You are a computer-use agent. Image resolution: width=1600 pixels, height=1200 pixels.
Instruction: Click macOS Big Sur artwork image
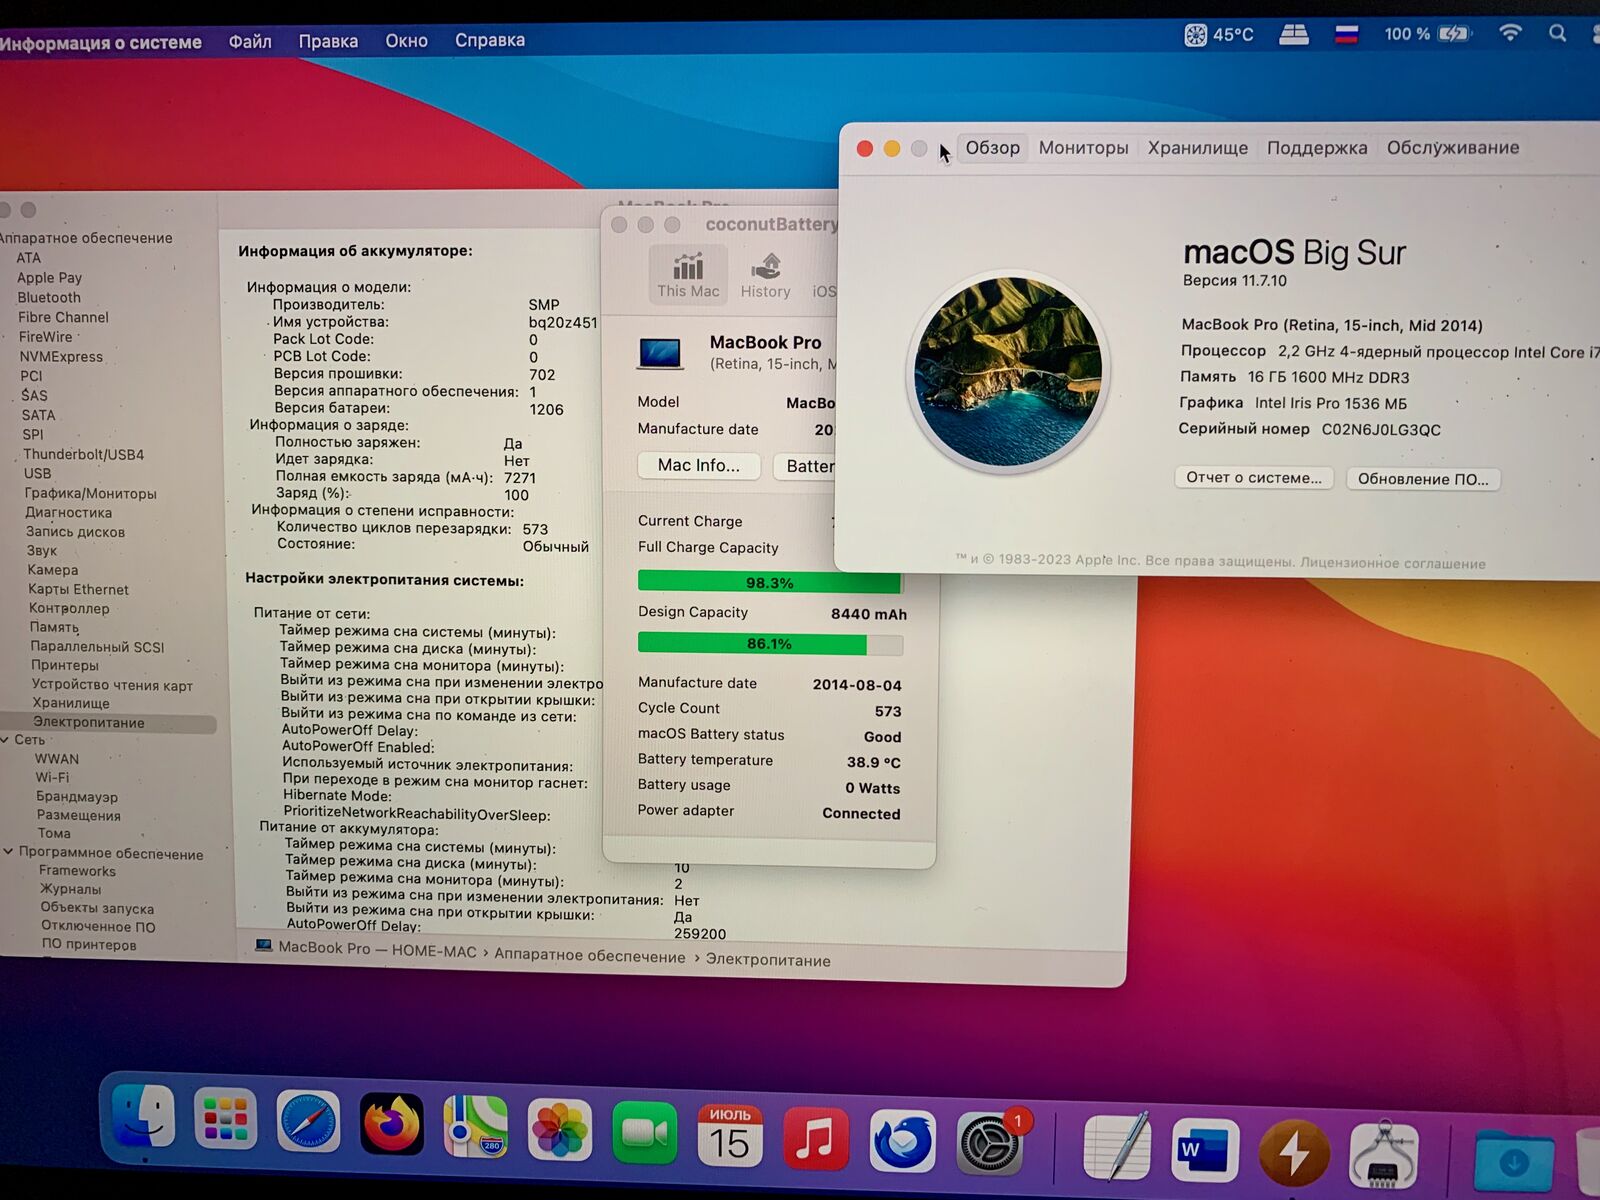coord(1008,372)
